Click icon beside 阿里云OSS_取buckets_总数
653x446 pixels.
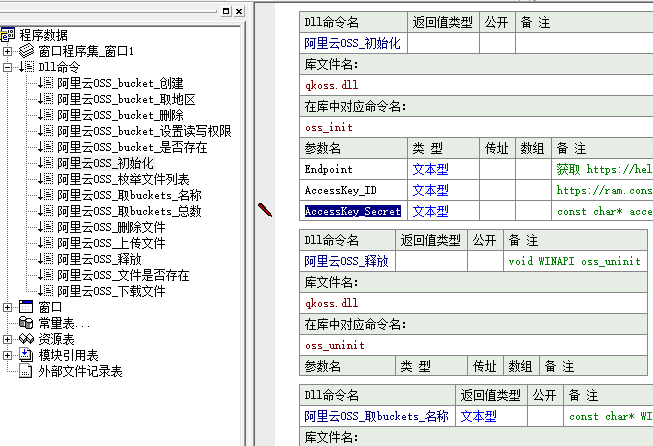click(x=46, y=211)
